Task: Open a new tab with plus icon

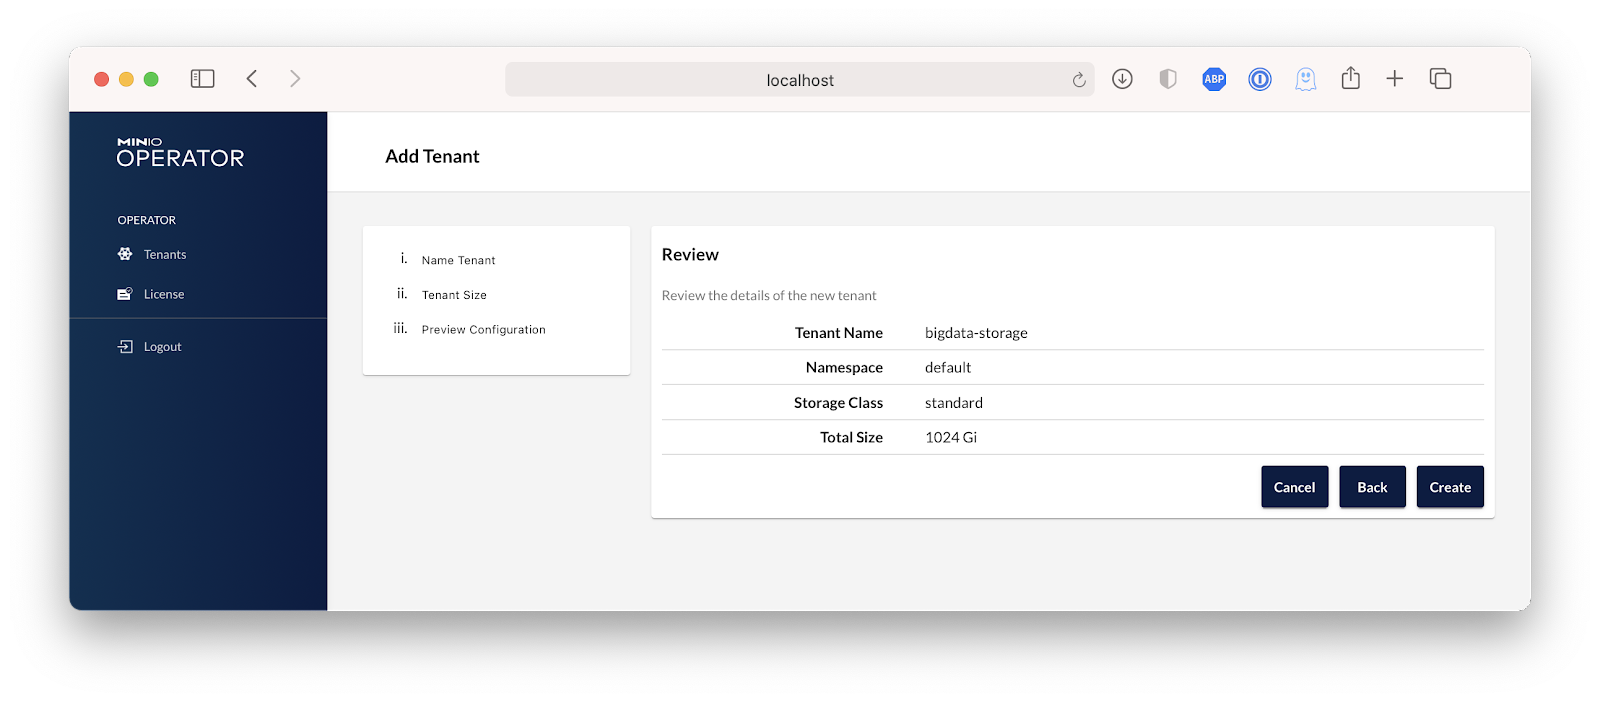Action: pyautogui.click(x=1395, y=79)
